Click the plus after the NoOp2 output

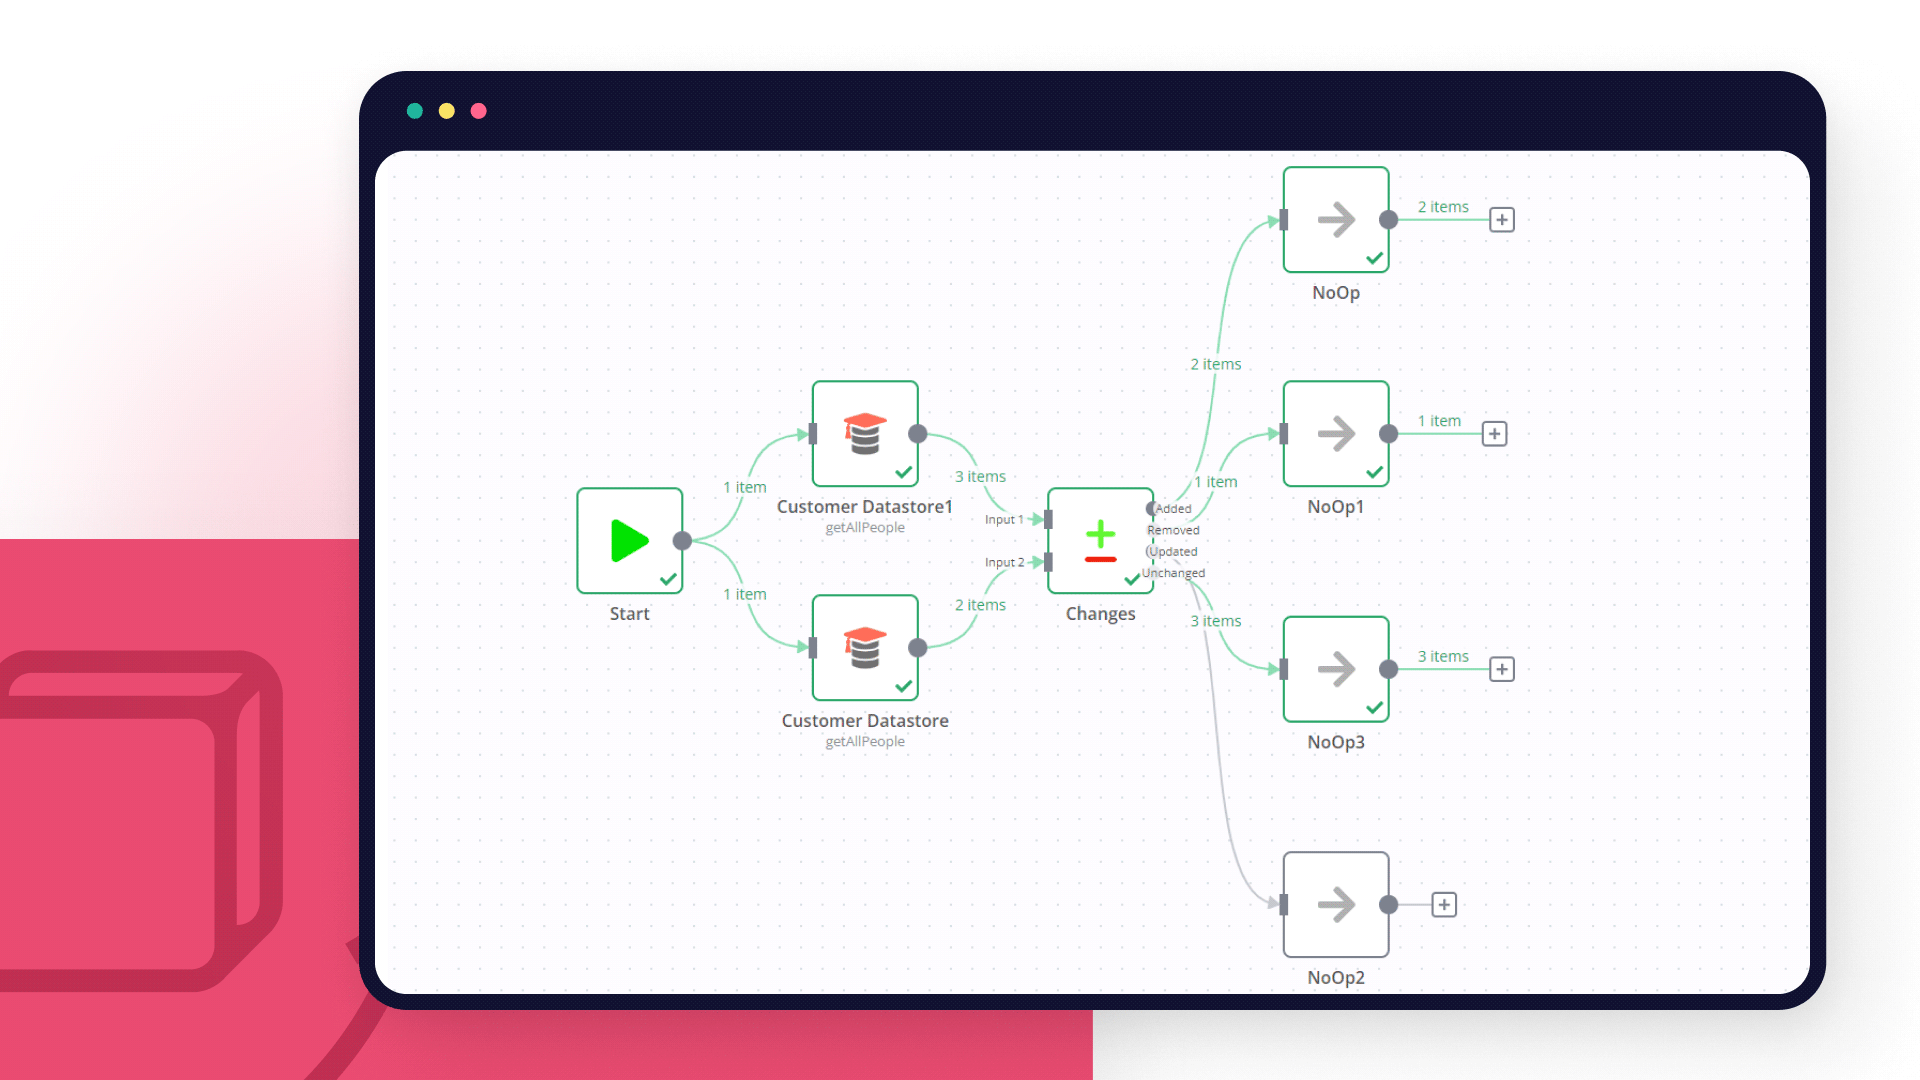(1444, 905)
